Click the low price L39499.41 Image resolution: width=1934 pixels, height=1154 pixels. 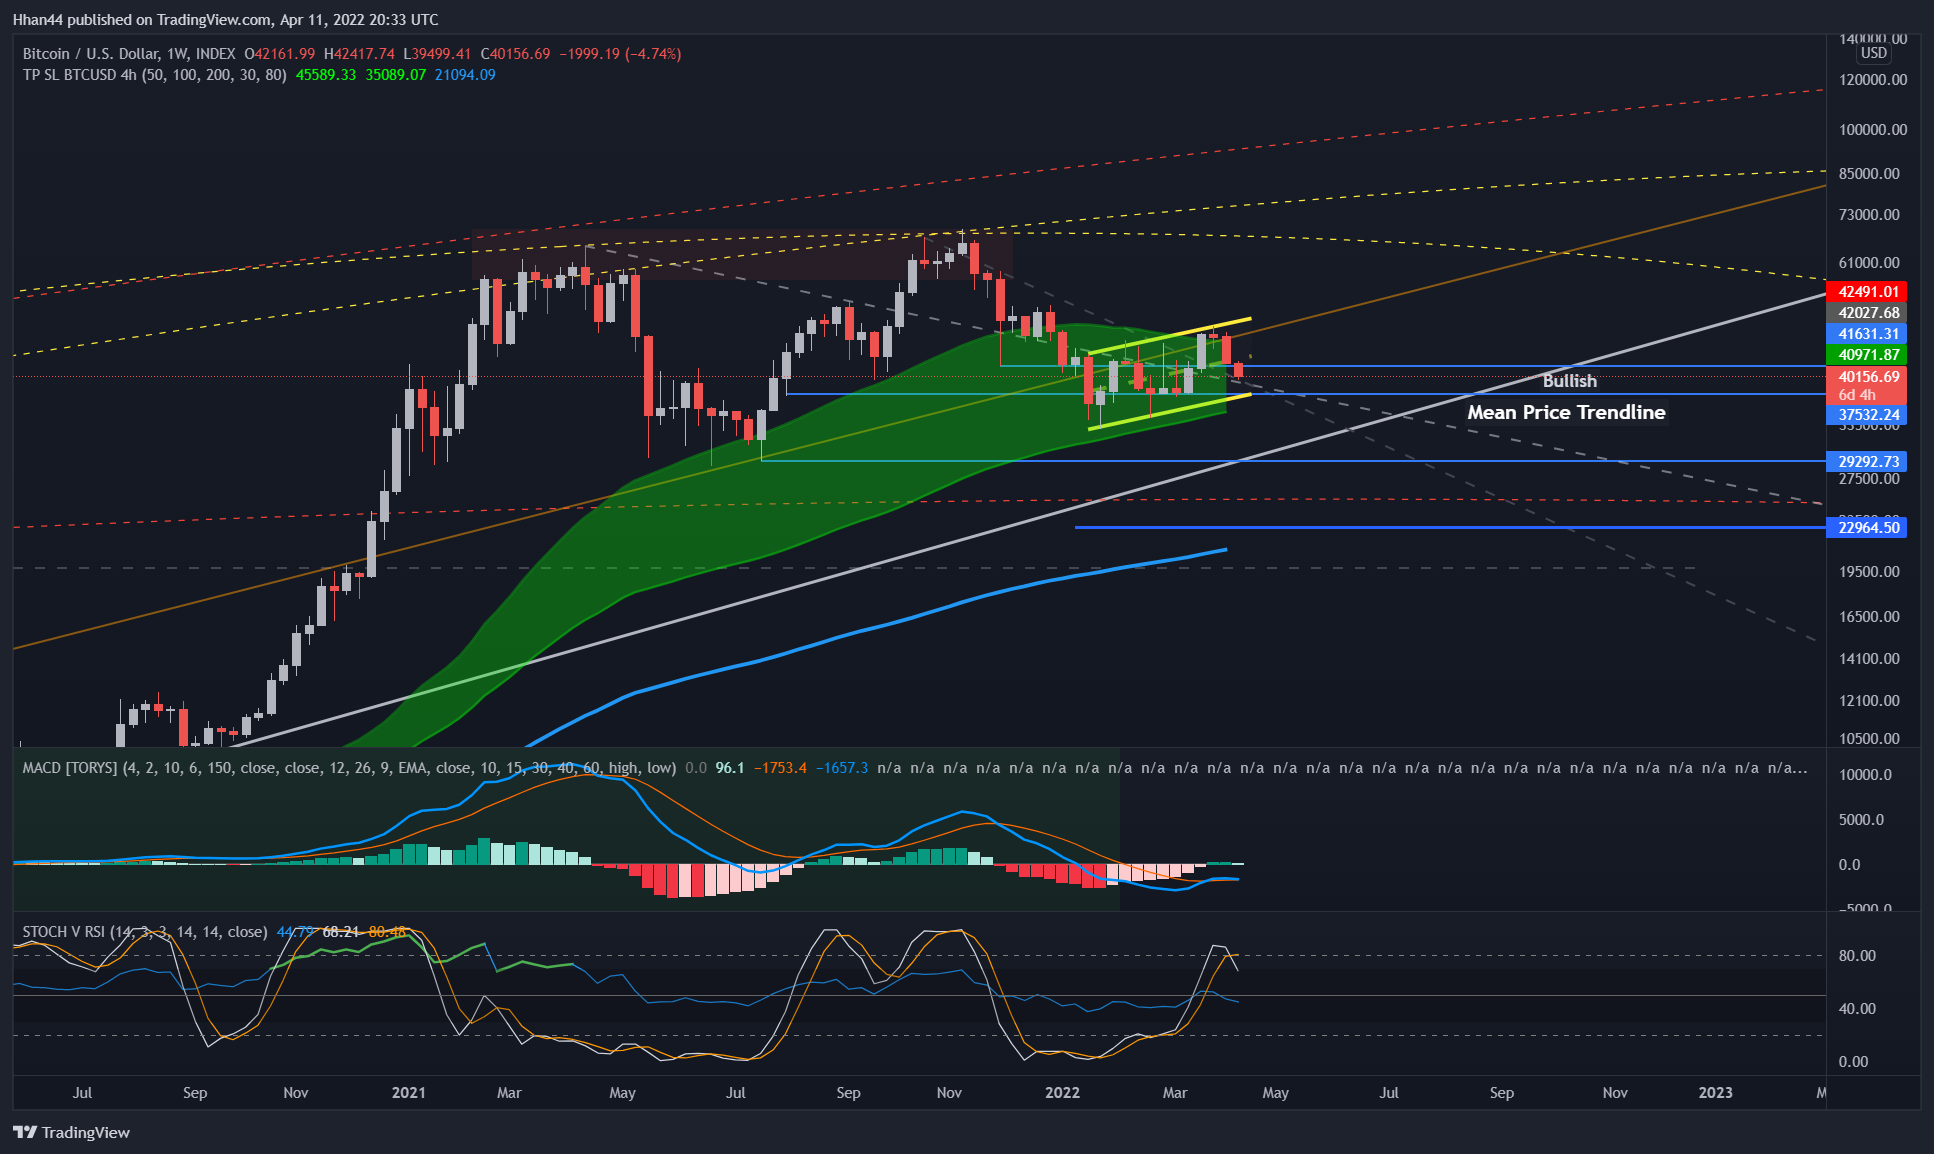point(437,54)
